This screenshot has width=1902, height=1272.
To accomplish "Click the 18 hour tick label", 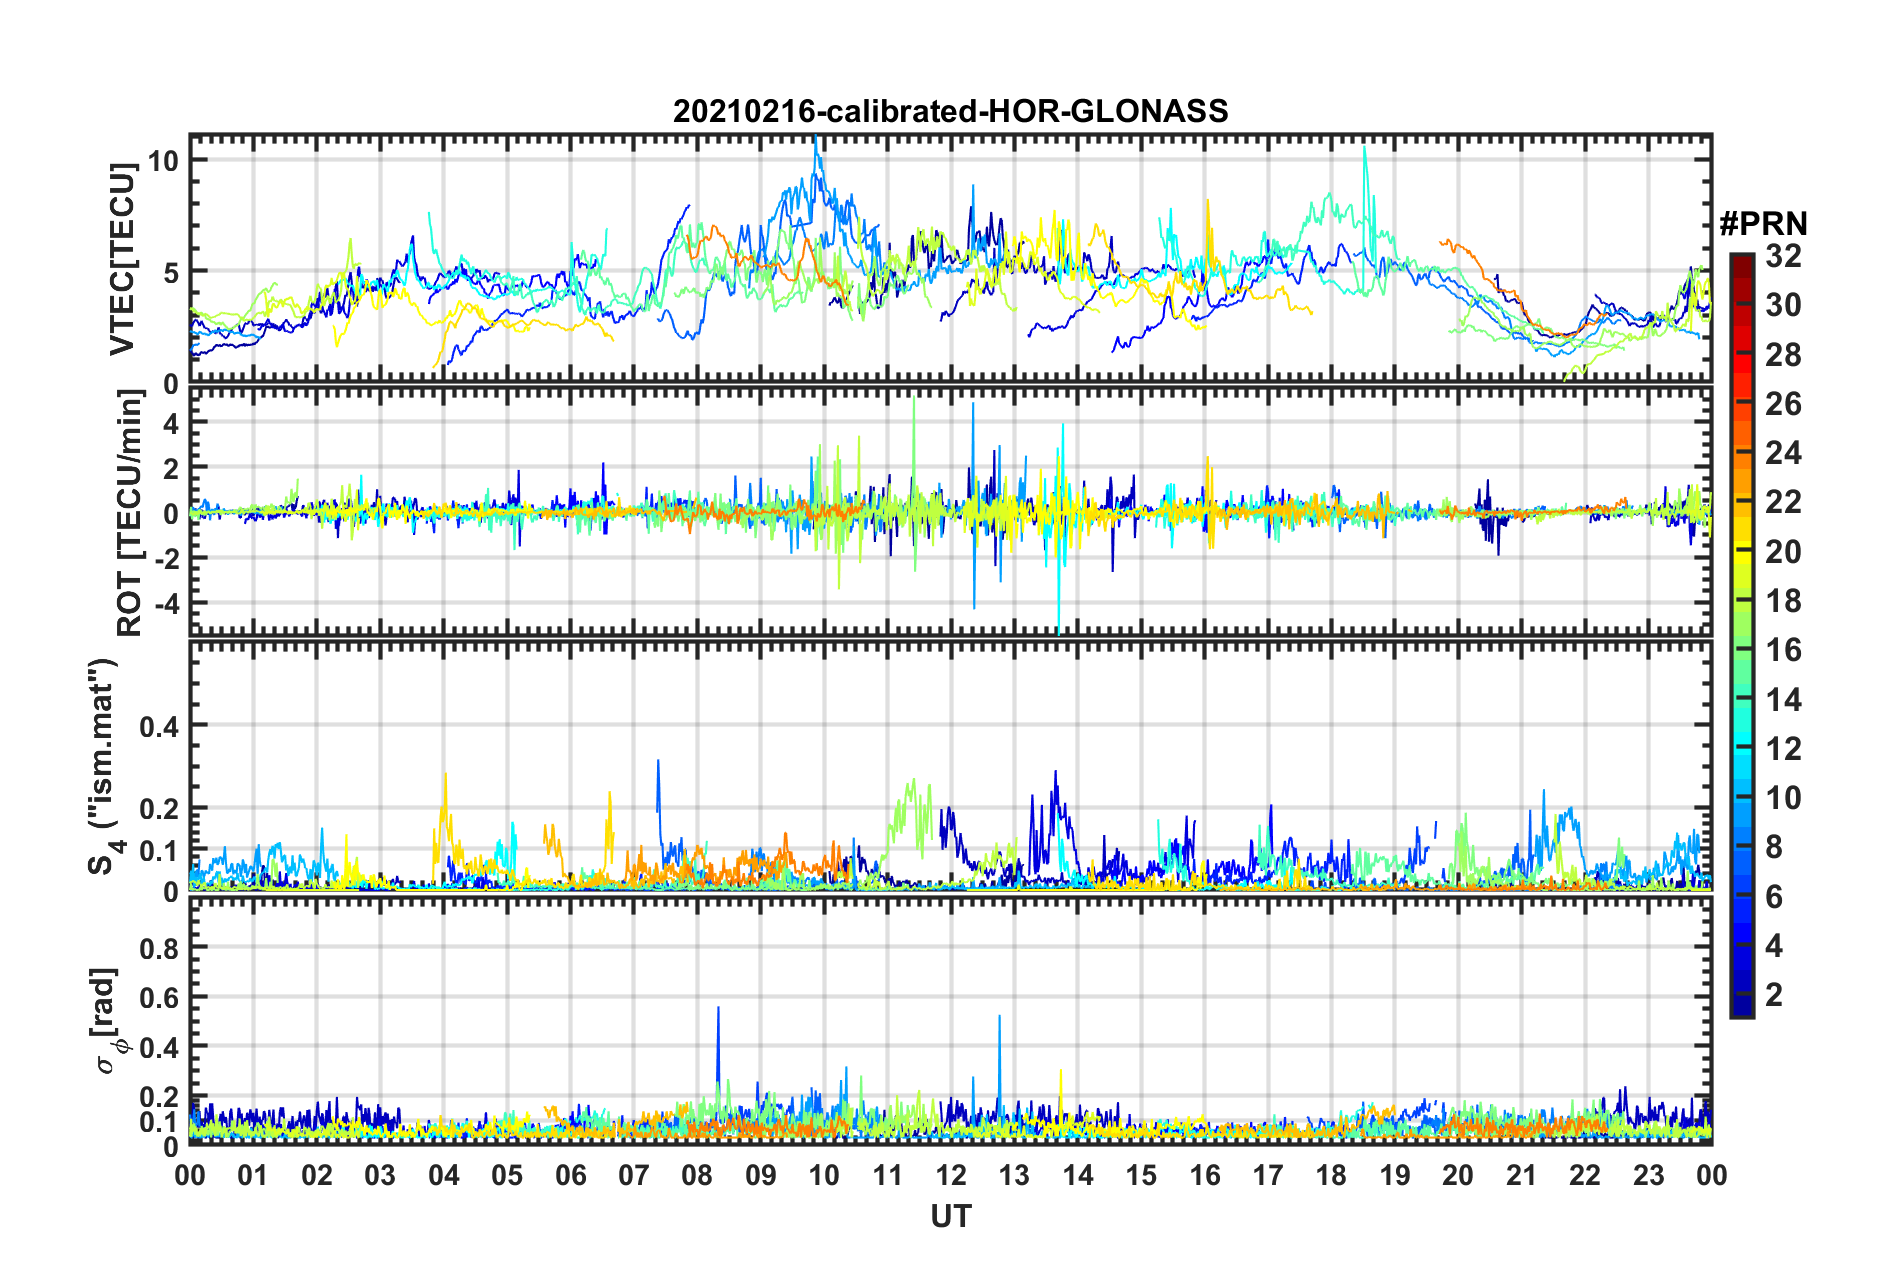I will click(x=1331, y=1175).
